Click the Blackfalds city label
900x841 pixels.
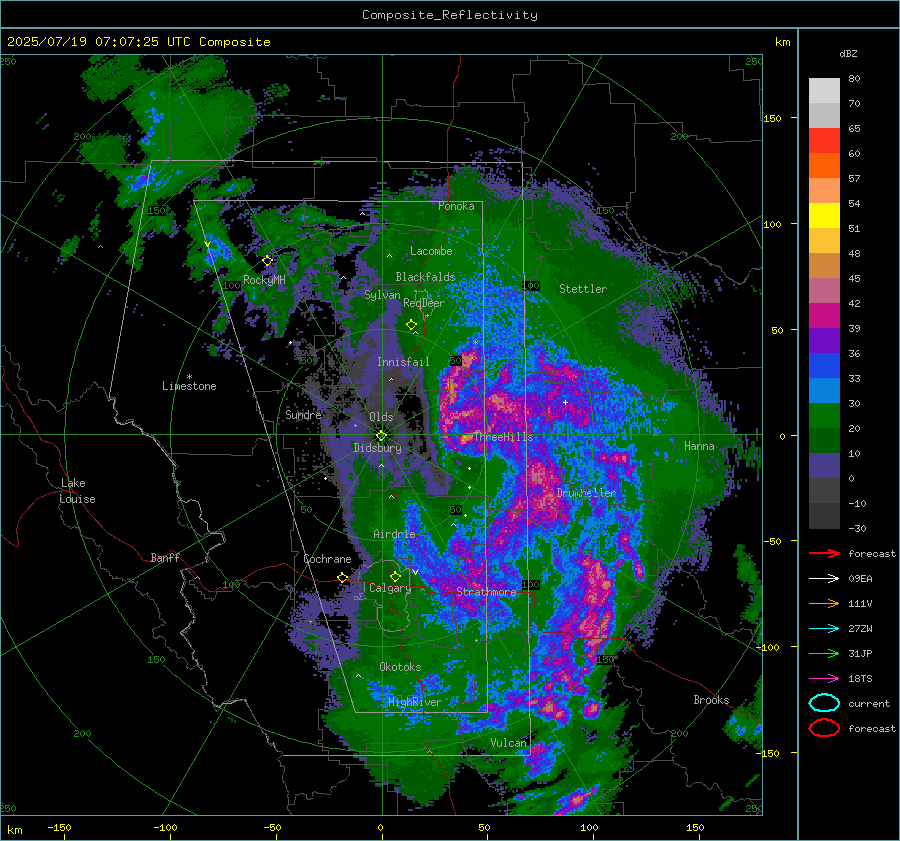coord(425,277)
